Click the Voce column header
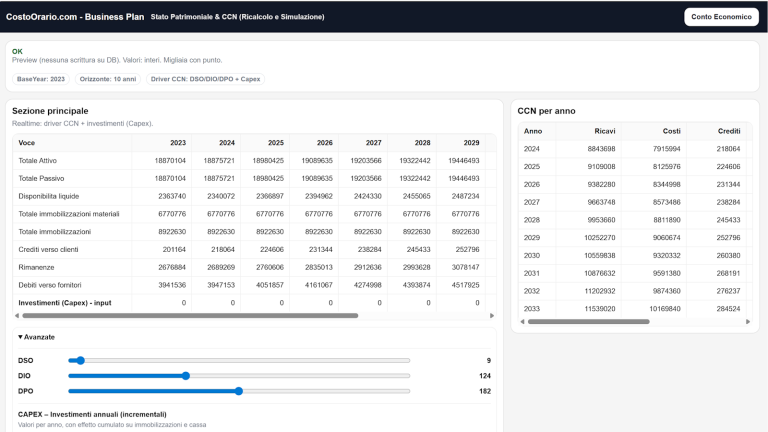Screen dimensions: 768x432 pos(27,143)
